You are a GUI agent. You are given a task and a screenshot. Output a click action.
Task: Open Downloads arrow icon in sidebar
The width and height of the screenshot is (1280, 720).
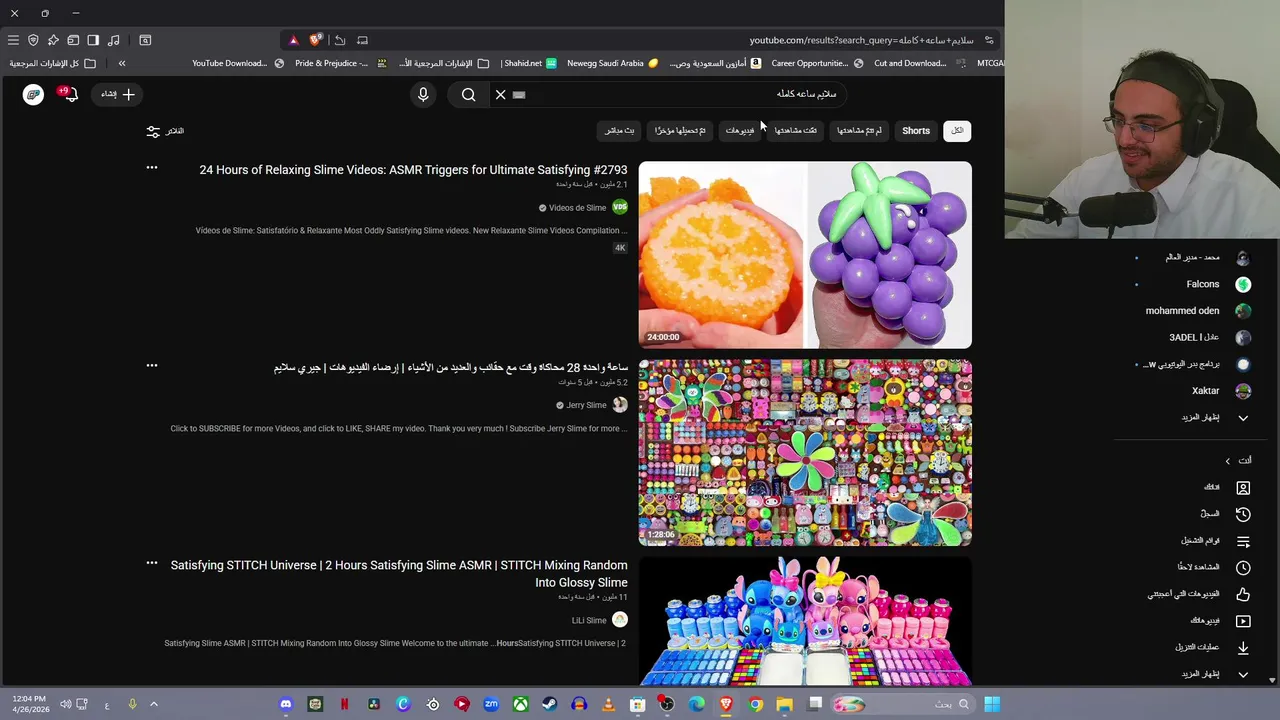1243,648
